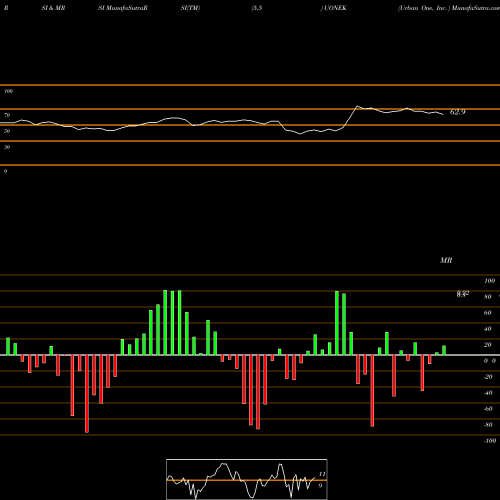
Task: Click the 80 label on MR axis
Action: [488, 297]
